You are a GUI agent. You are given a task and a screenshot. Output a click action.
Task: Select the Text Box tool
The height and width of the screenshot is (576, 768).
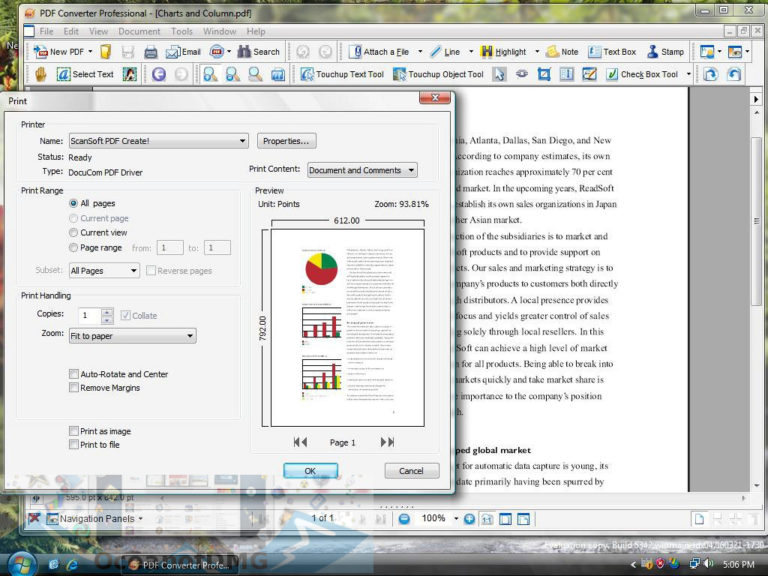pyautogui.click(x=612, y=51)
